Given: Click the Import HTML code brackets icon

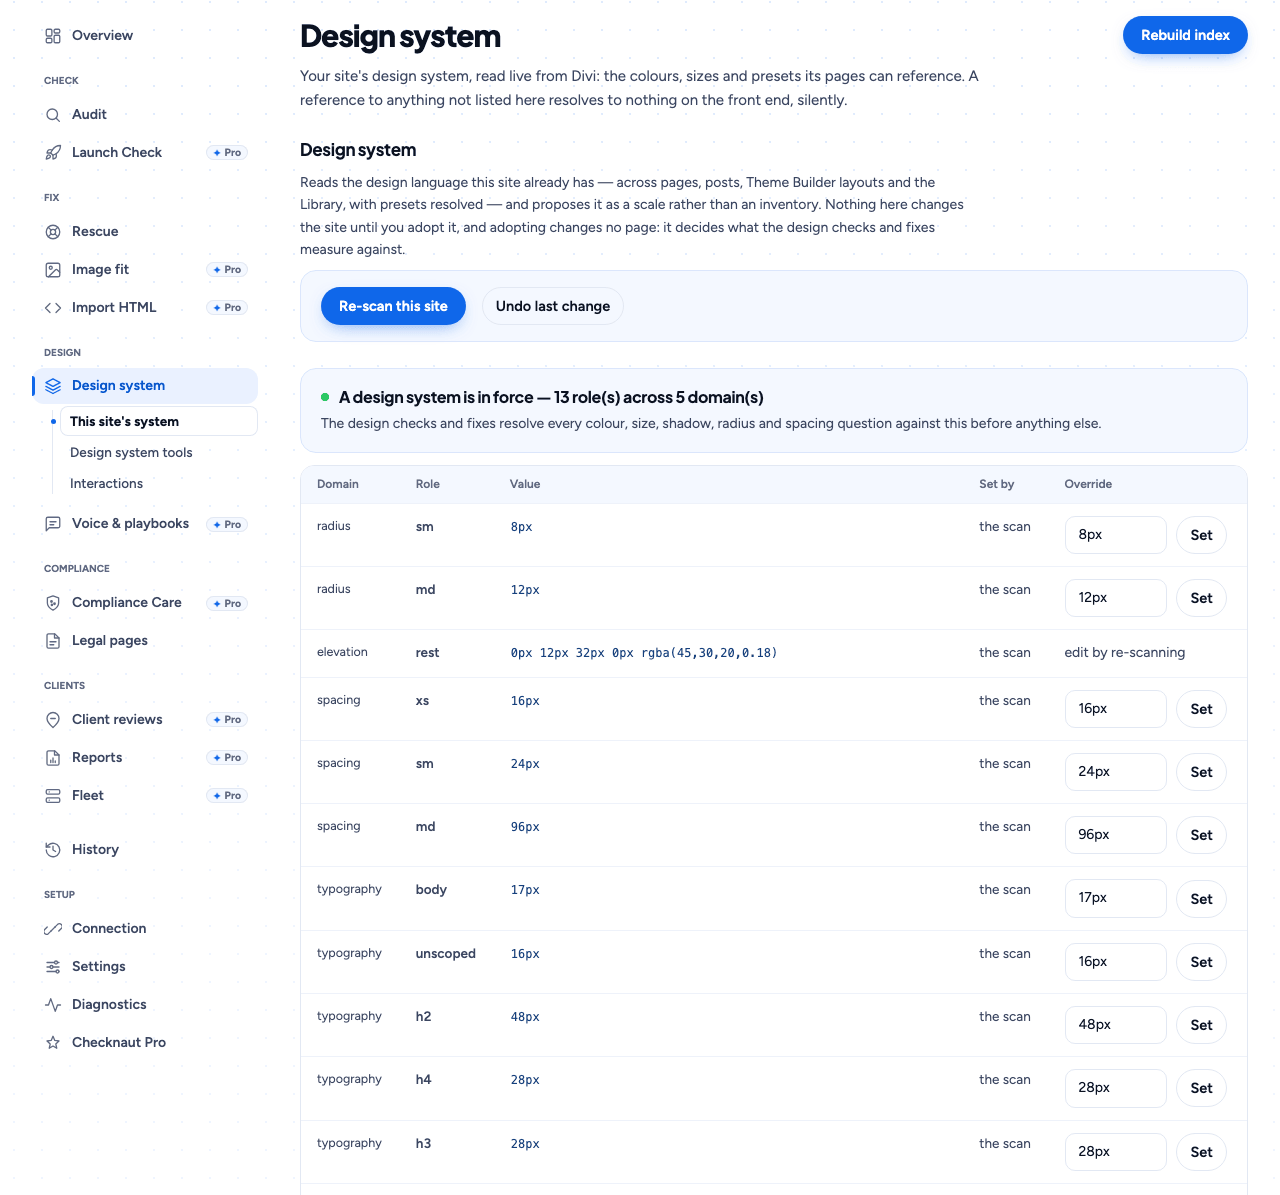Looking at the screenshot, I should (x=53, y=308).
